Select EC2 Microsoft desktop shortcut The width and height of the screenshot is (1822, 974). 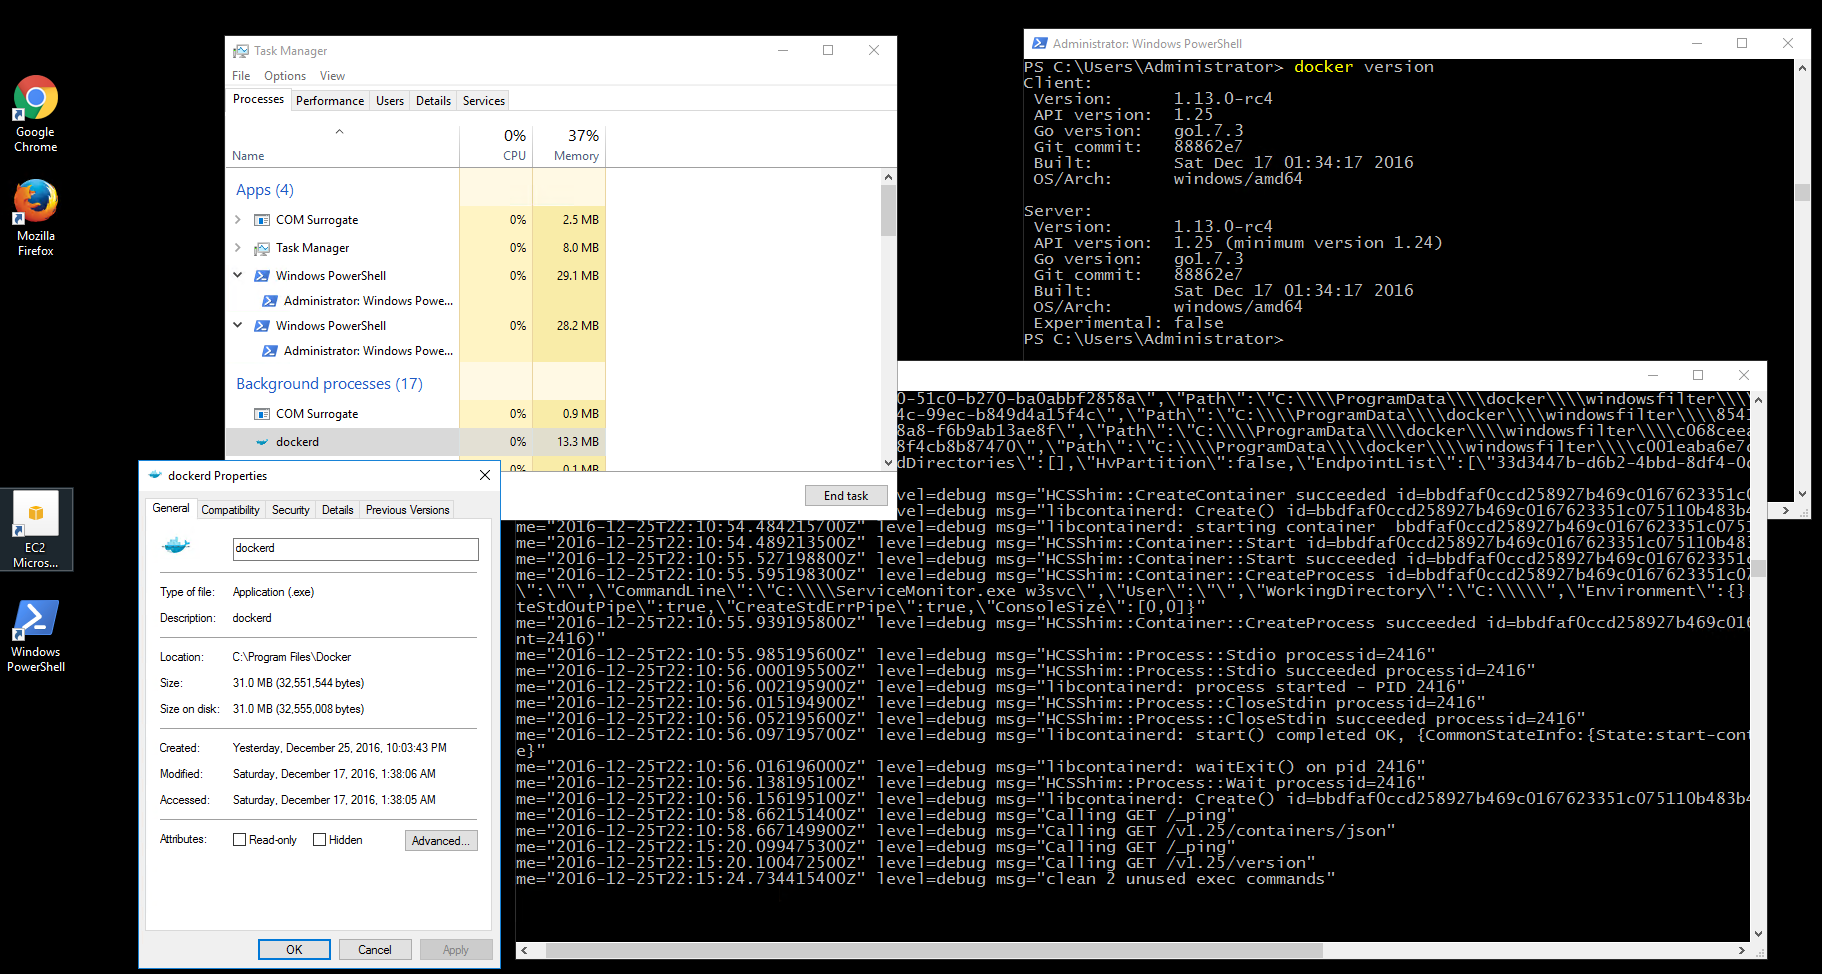[x=35, y=529]
